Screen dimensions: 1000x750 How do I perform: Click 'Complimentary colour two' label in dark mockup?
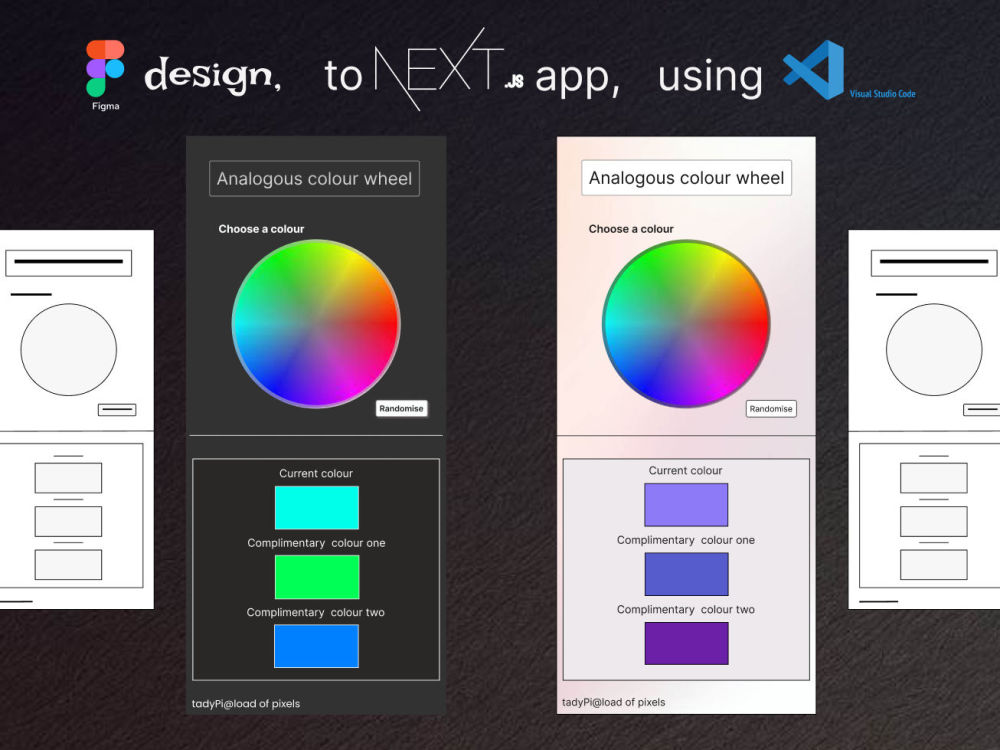click(x=316, y=612)
